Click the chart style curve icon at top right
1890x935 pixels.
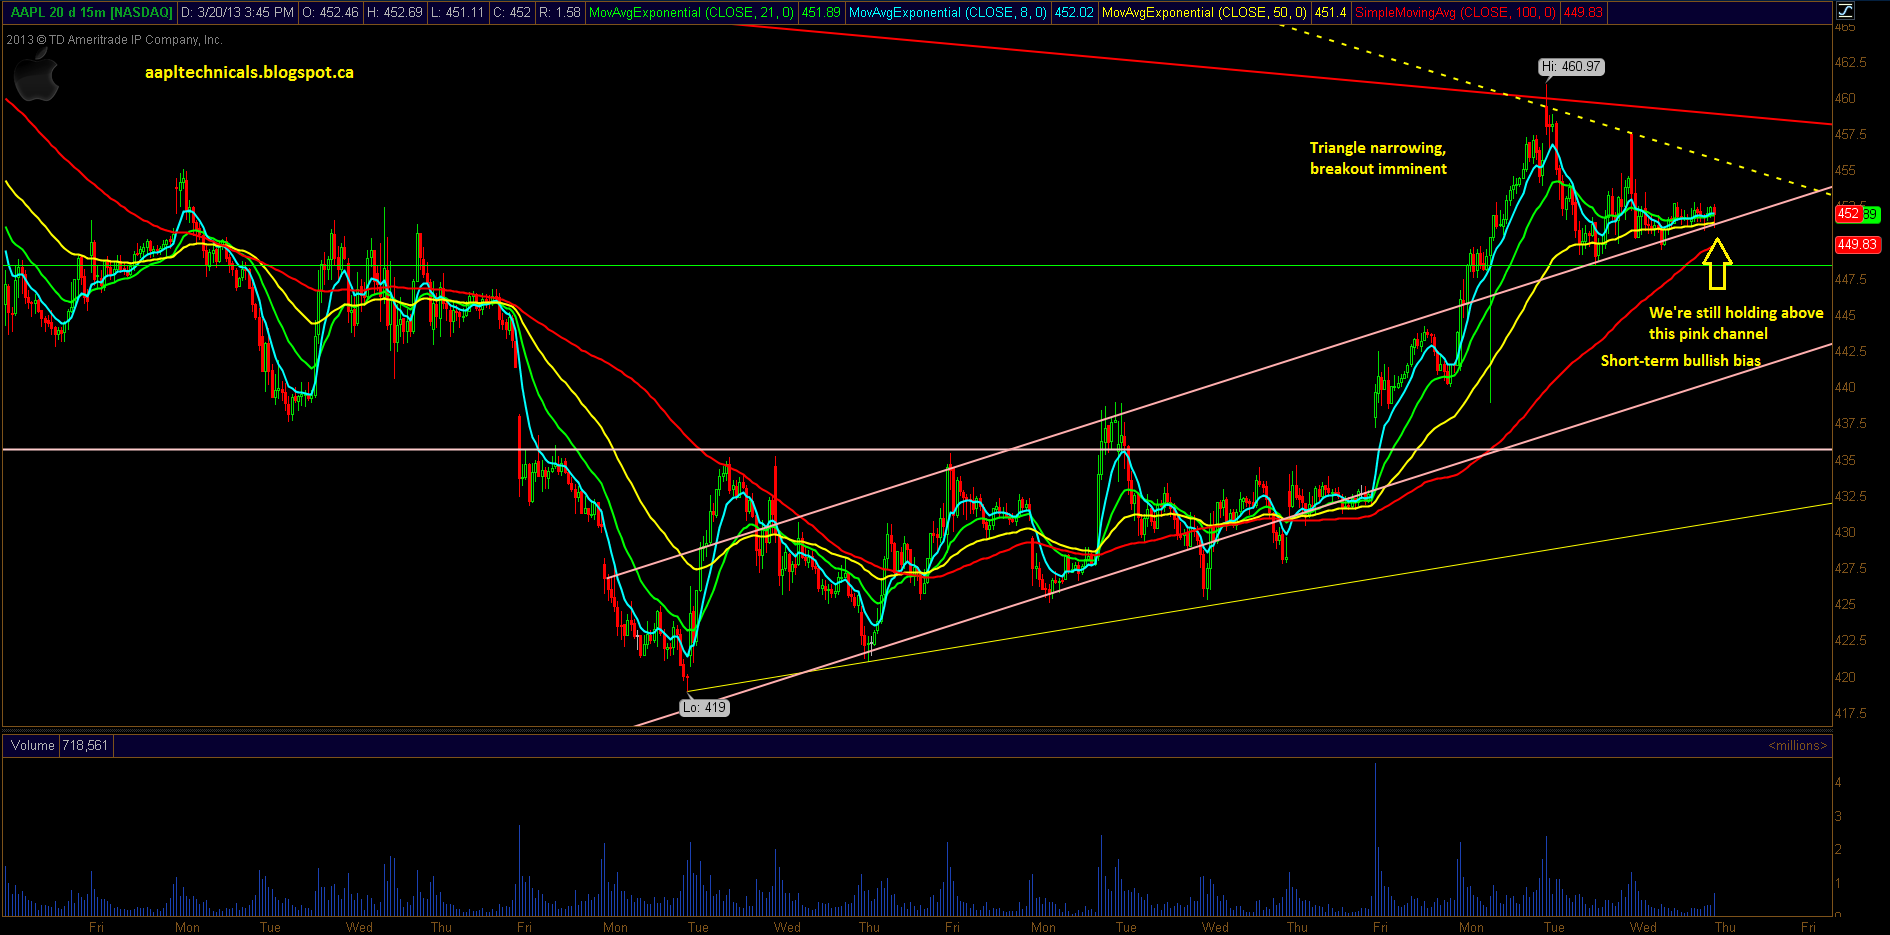click(1846, 12)
